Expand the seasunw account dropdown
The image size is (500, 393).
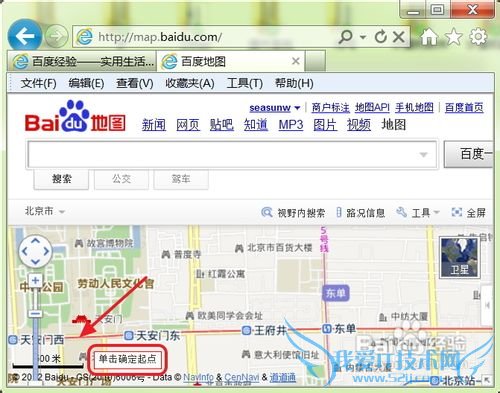[x=297, y=108]
